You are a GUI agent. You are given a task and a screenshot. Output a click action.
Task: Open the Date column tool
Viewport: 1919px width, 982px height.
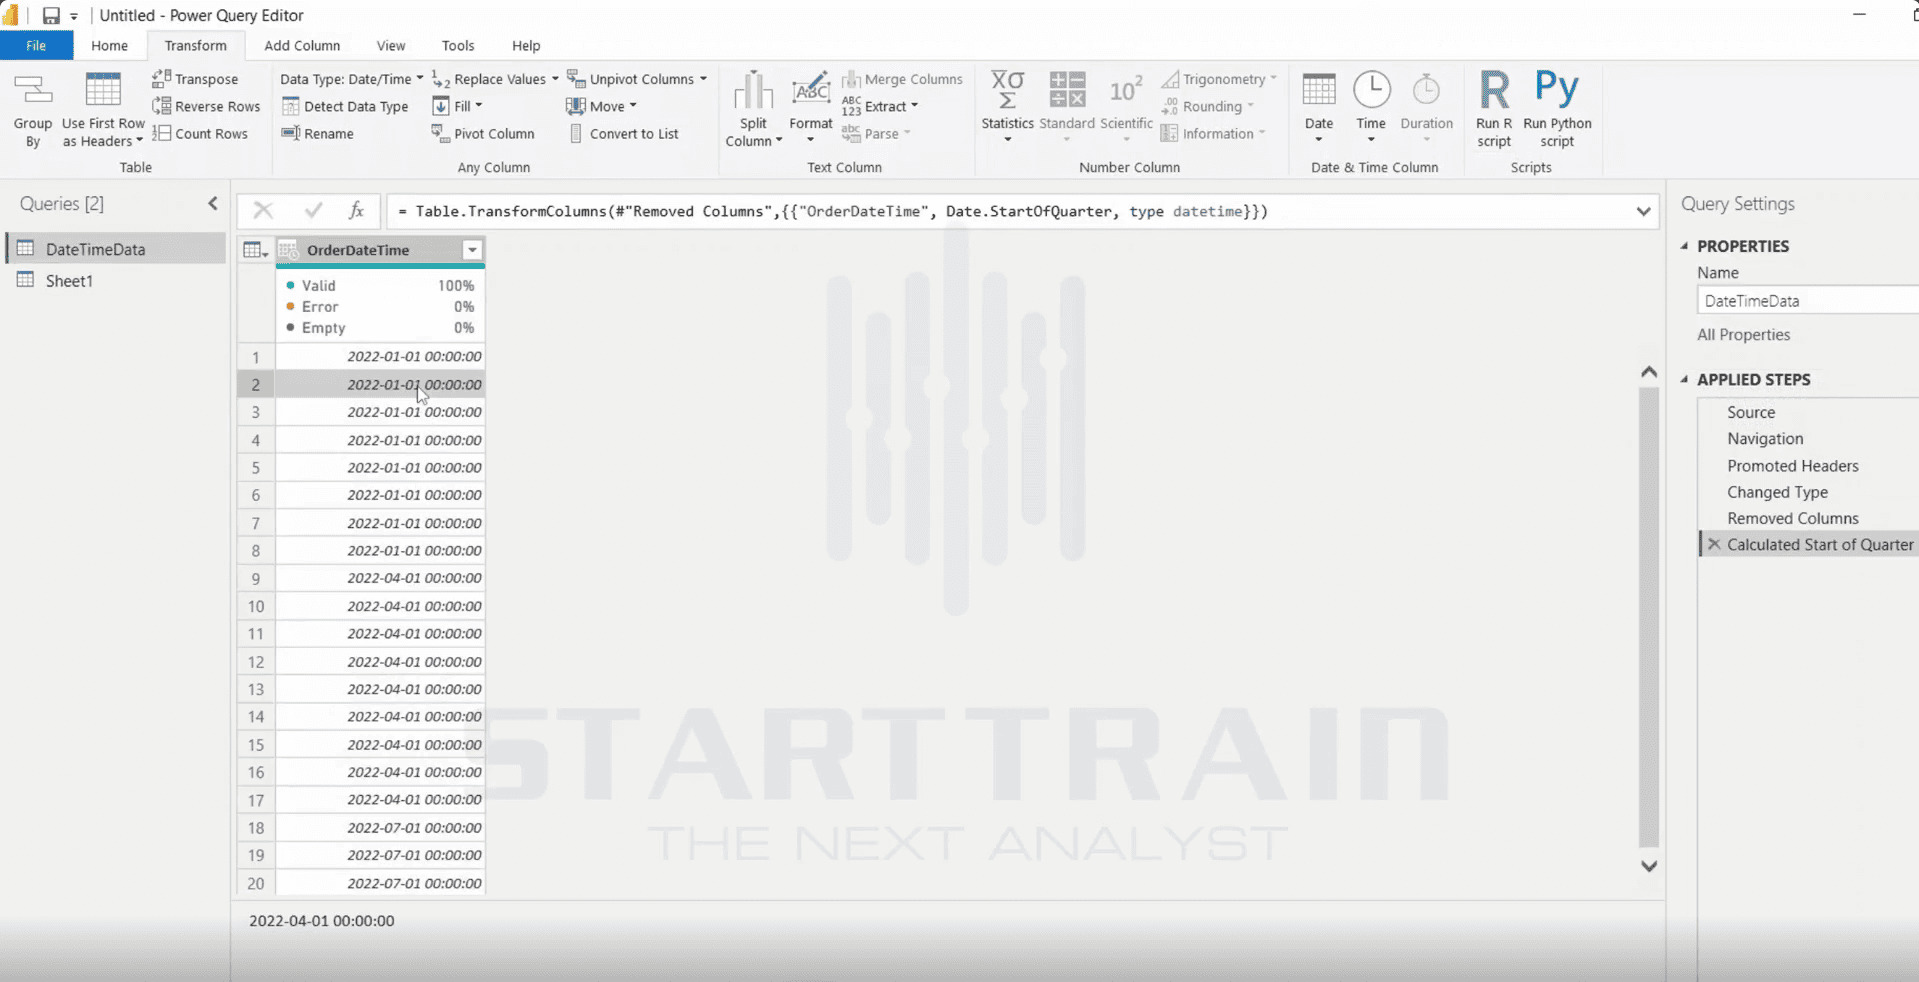[1319, 107]
